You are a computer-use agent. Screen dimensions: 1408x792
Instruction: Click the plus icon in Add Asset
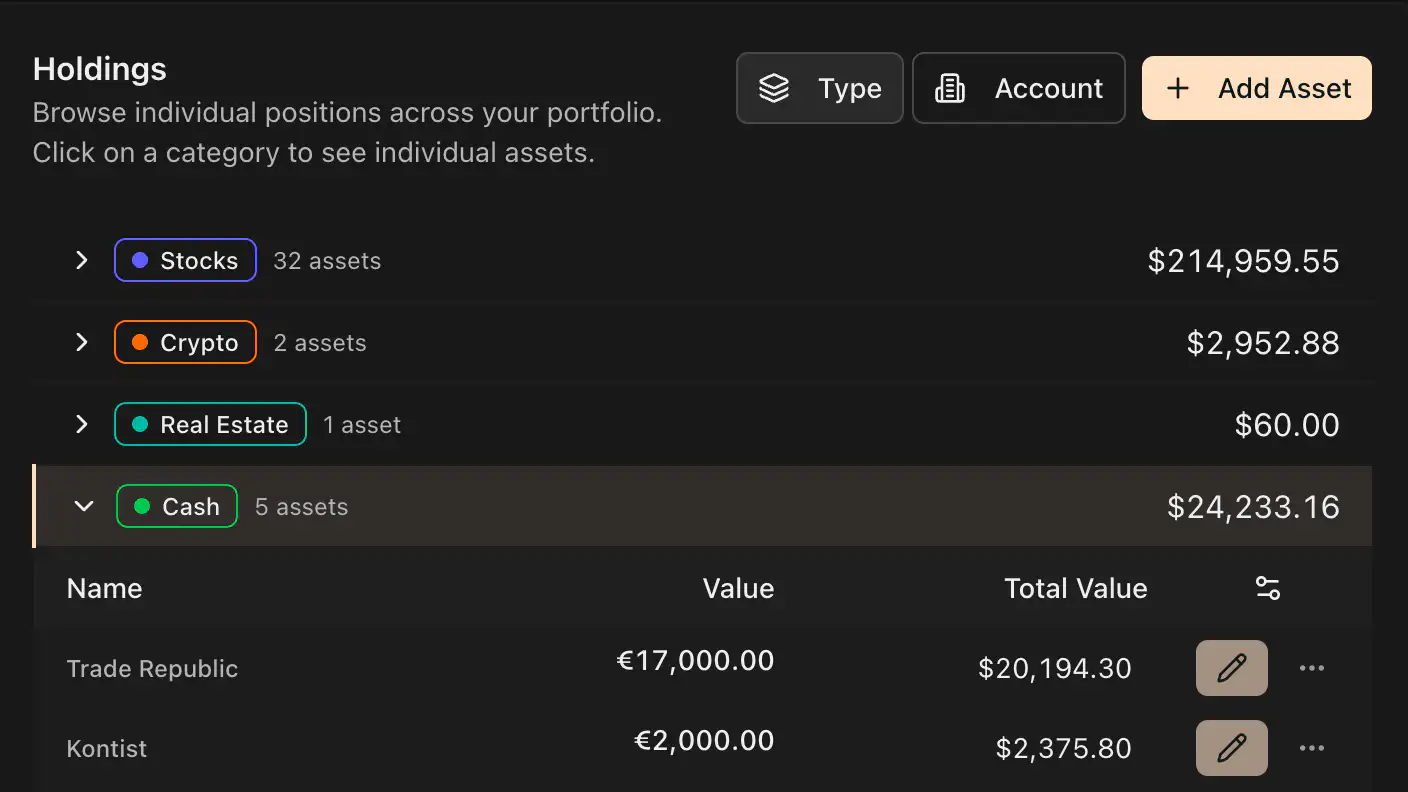[1178, 88]
